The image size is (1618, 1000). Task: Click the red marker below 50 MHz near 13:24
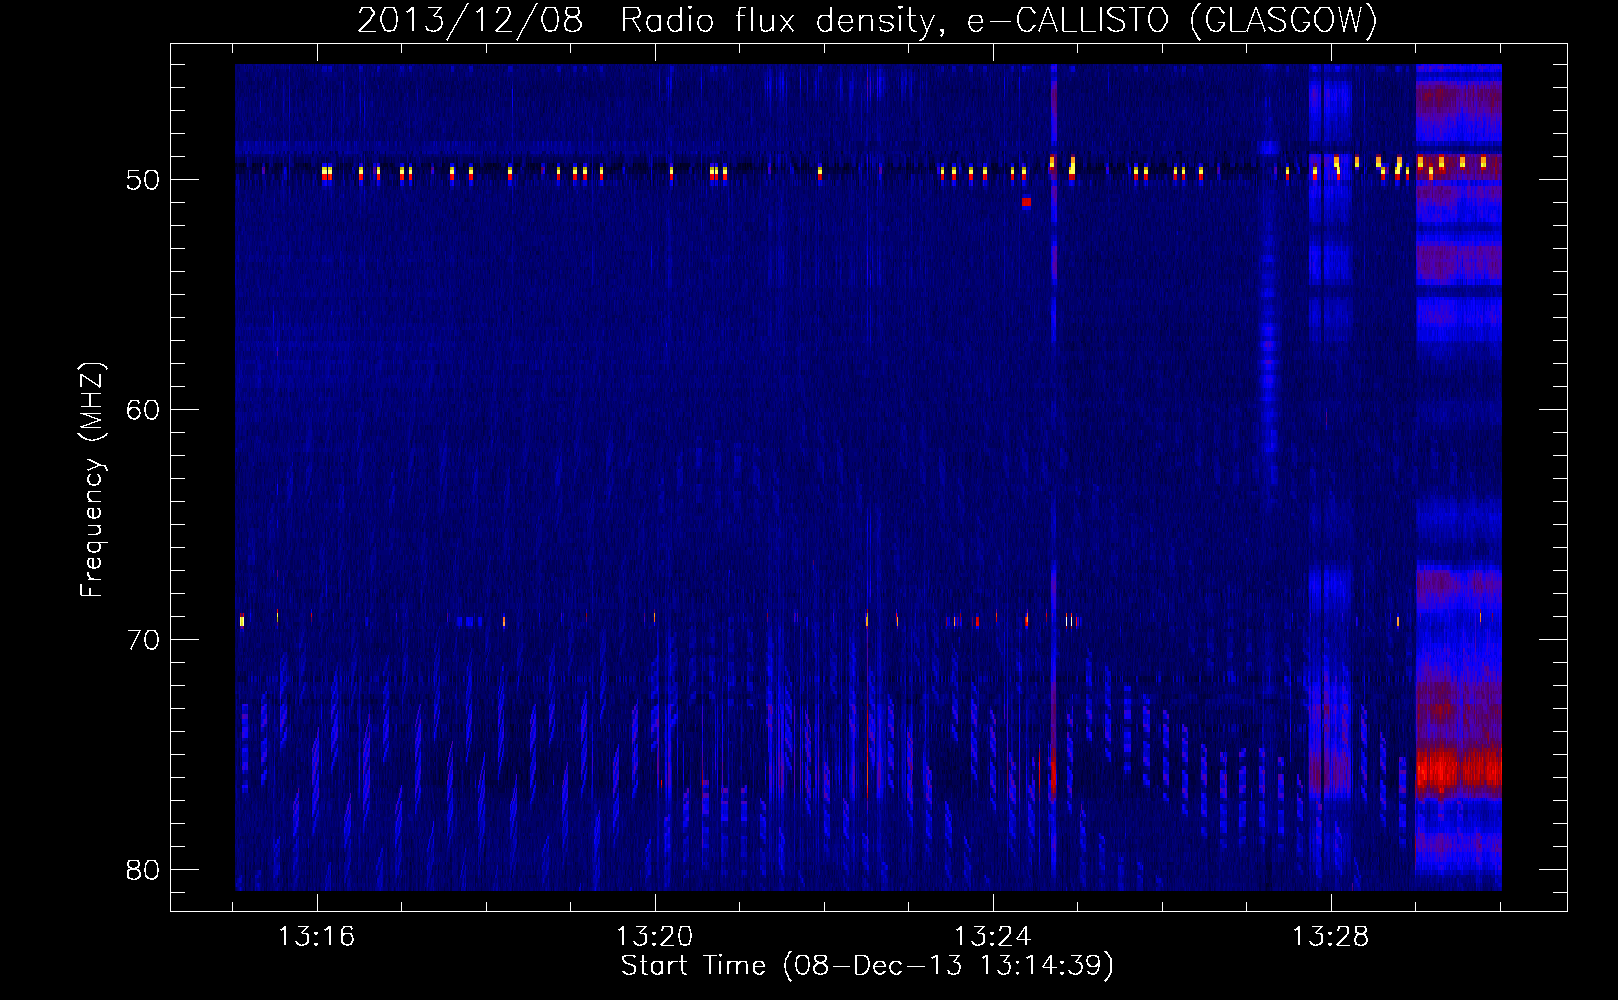pyautogui.click(x=1026, y=202)
